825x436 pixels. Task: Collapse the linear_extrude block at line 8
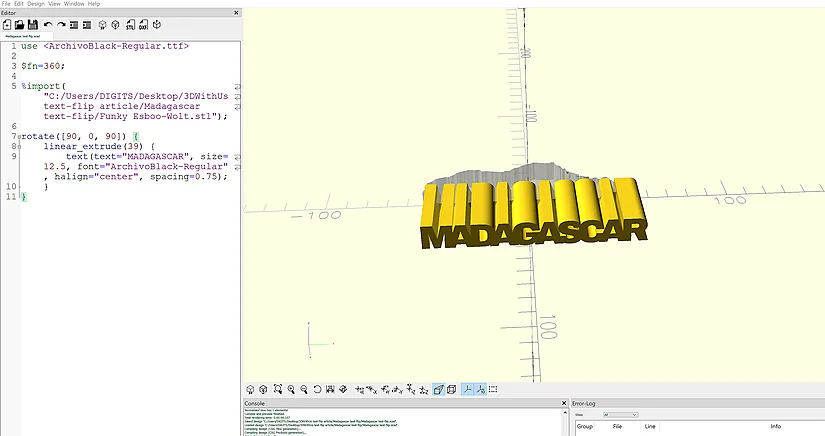[19, 146]
